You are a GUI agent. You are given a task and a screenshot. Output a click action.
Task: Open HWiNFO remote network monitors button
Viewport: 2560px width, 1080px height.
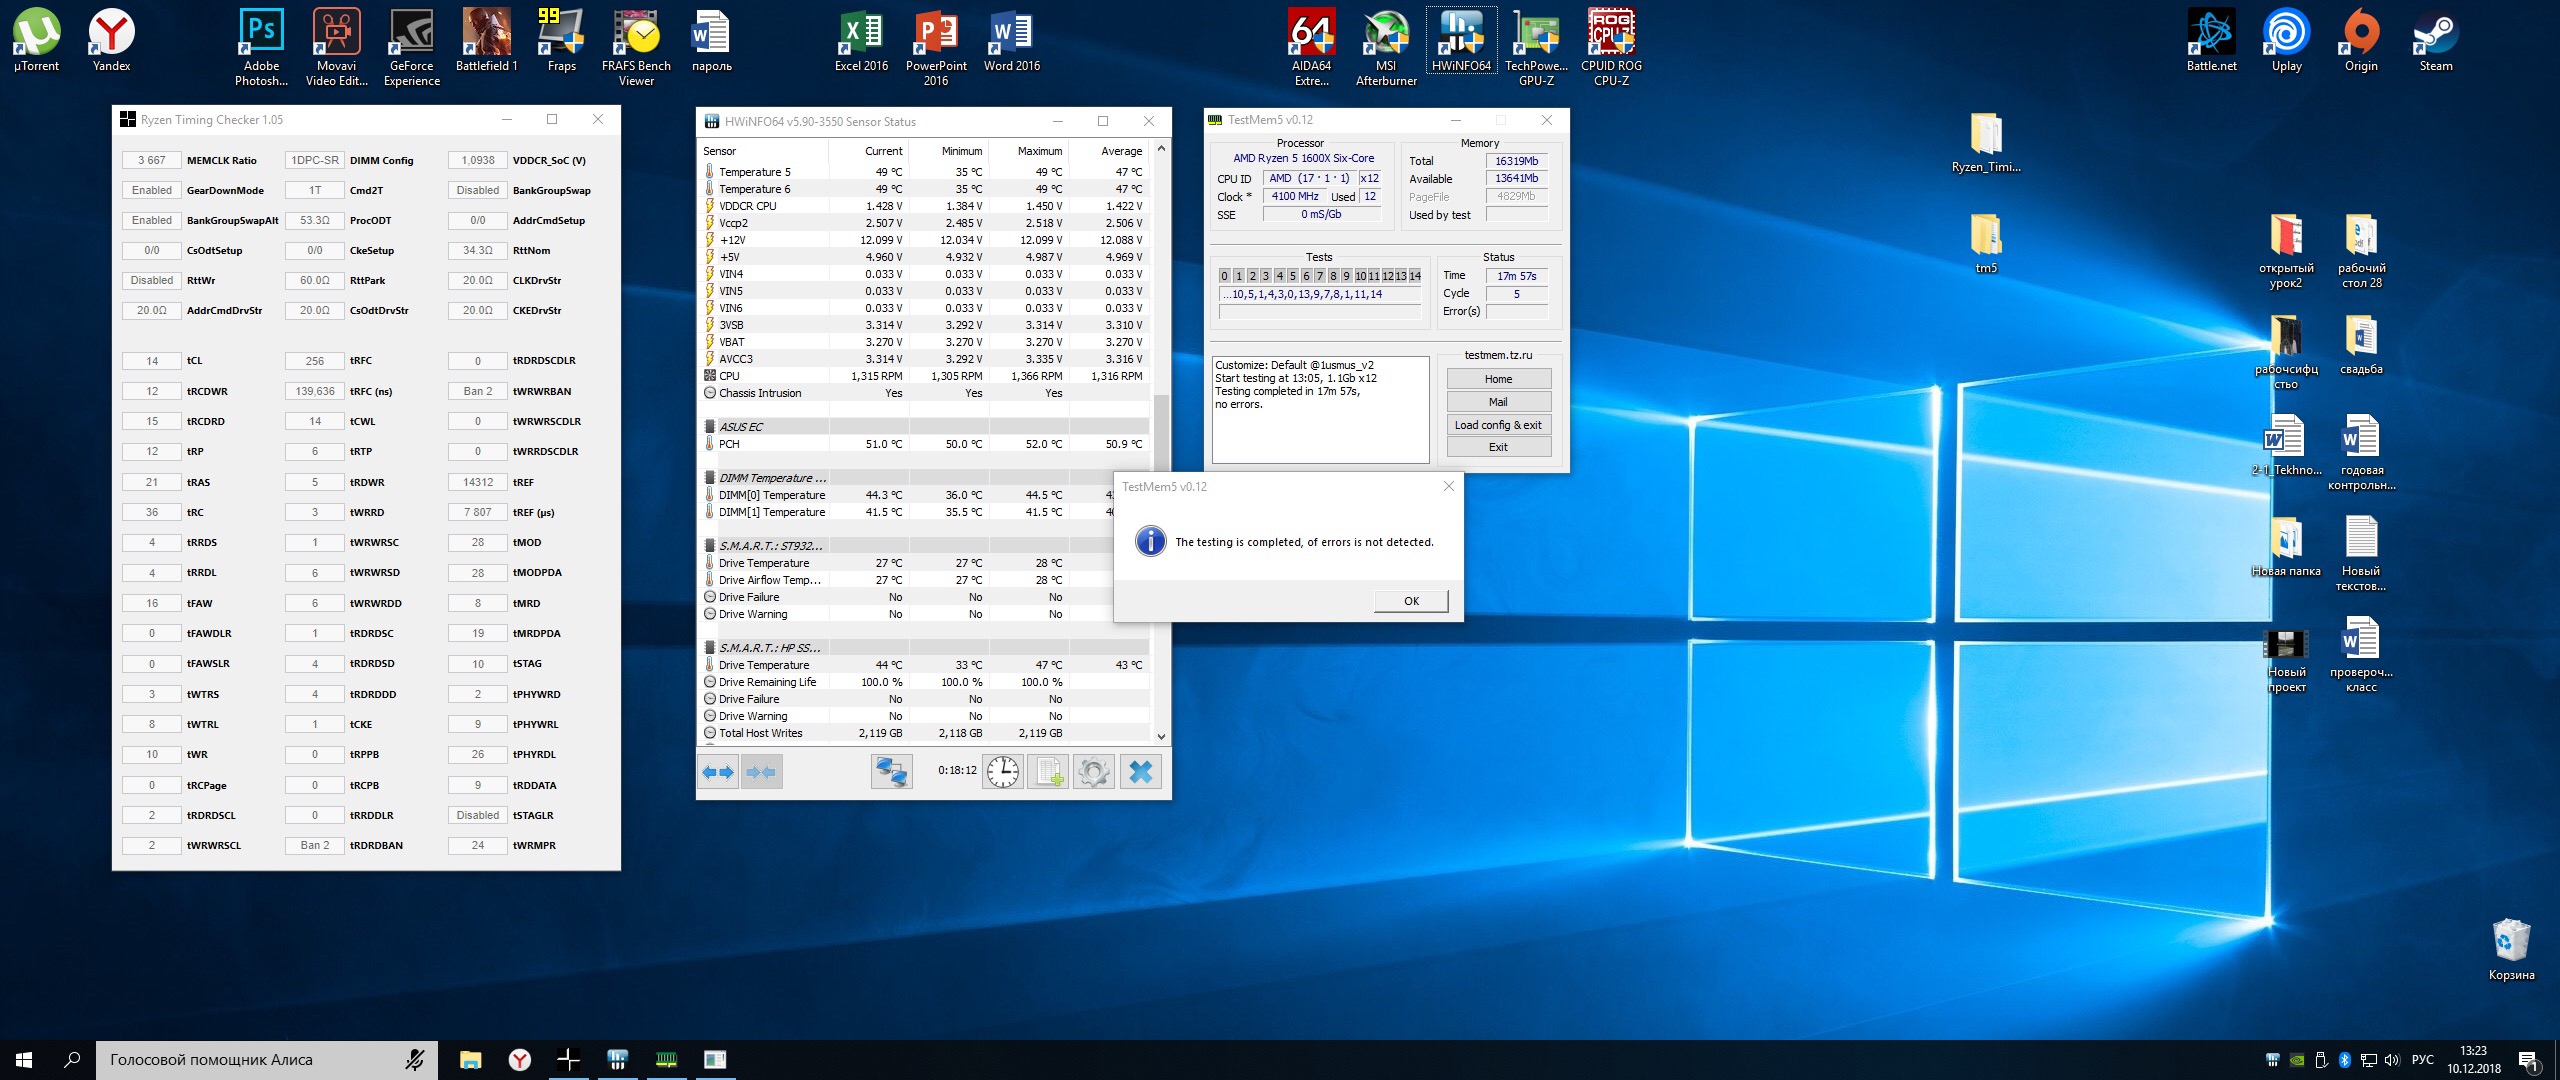pos(891,772)
